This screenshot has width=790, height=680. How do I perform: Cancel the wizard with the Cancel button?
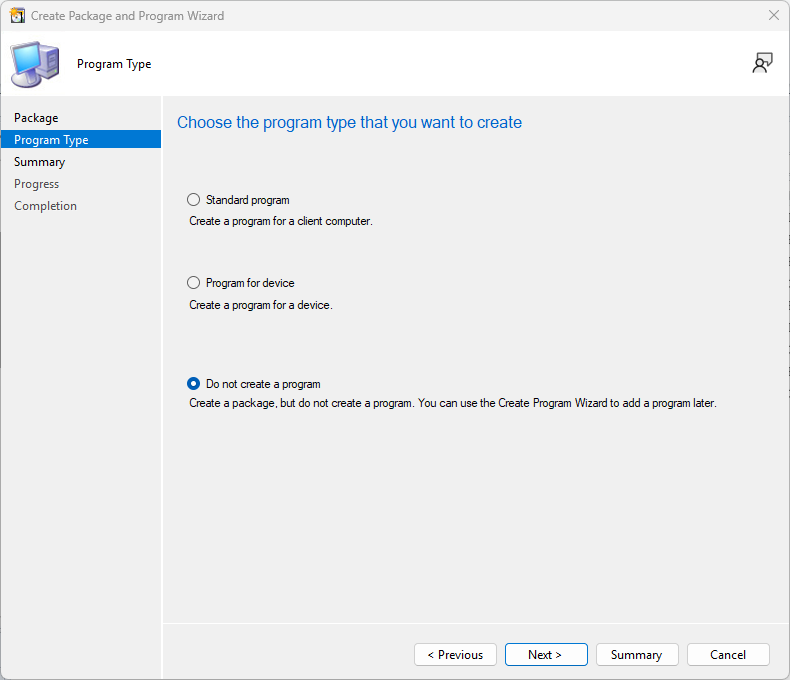point(727,655)
